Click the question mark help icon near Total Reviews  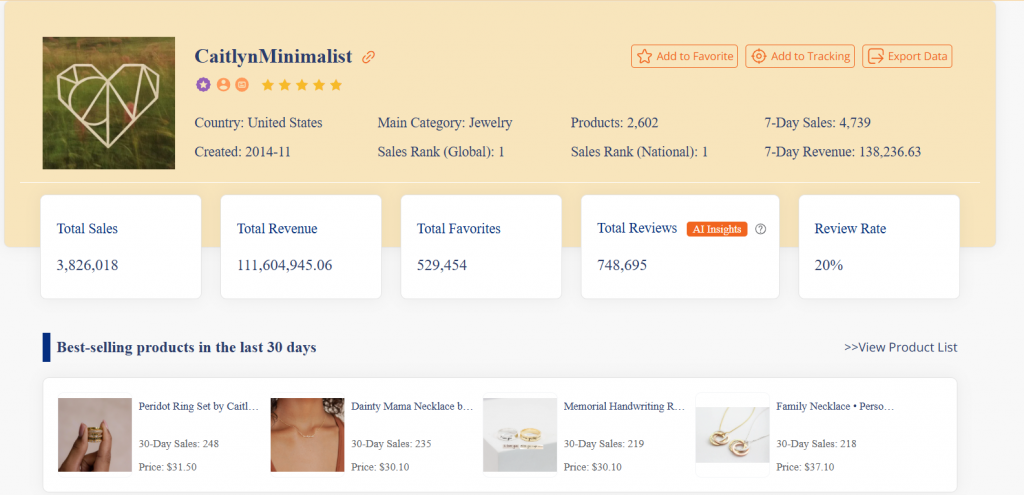pos(760,229)
